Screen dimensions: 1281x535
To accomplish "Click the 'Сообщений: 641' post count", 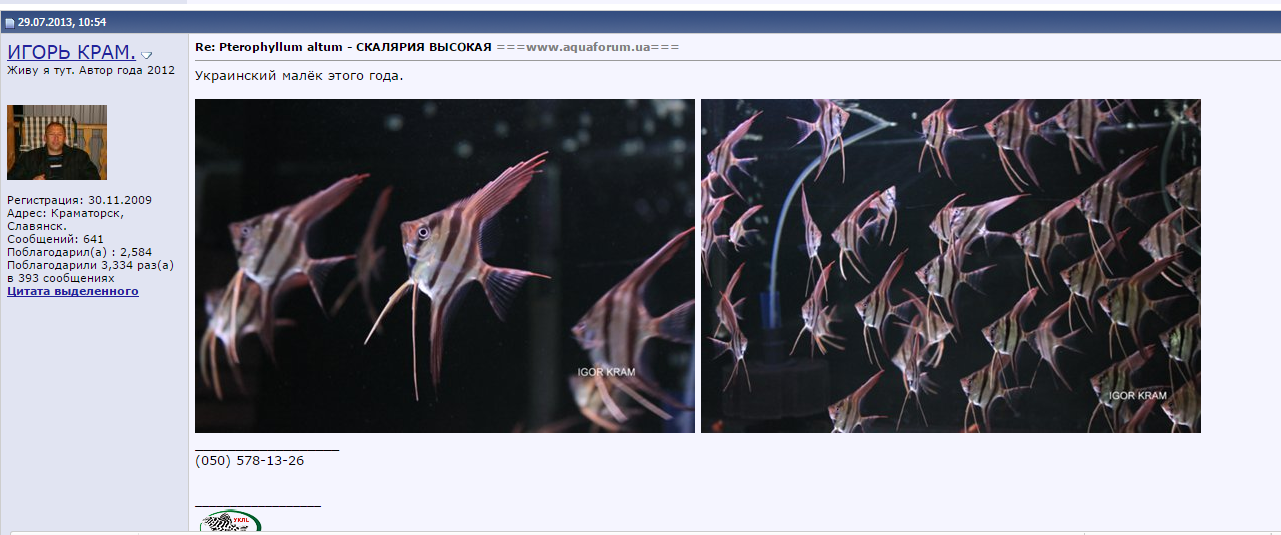I will (x=55, y=239).
